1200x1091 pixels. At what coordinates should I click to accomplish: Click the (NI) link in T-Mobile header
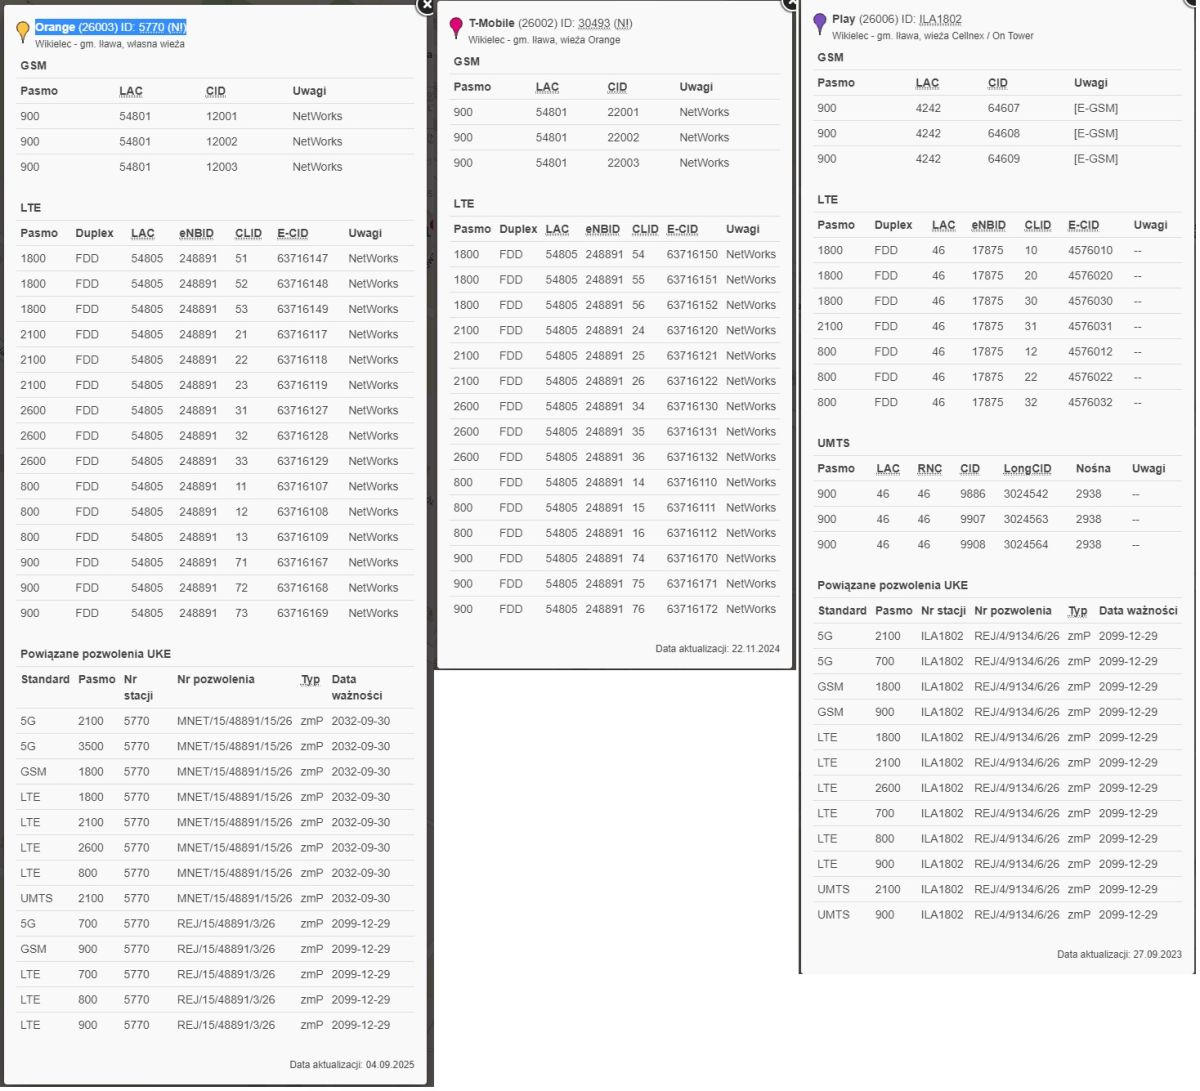623,24
